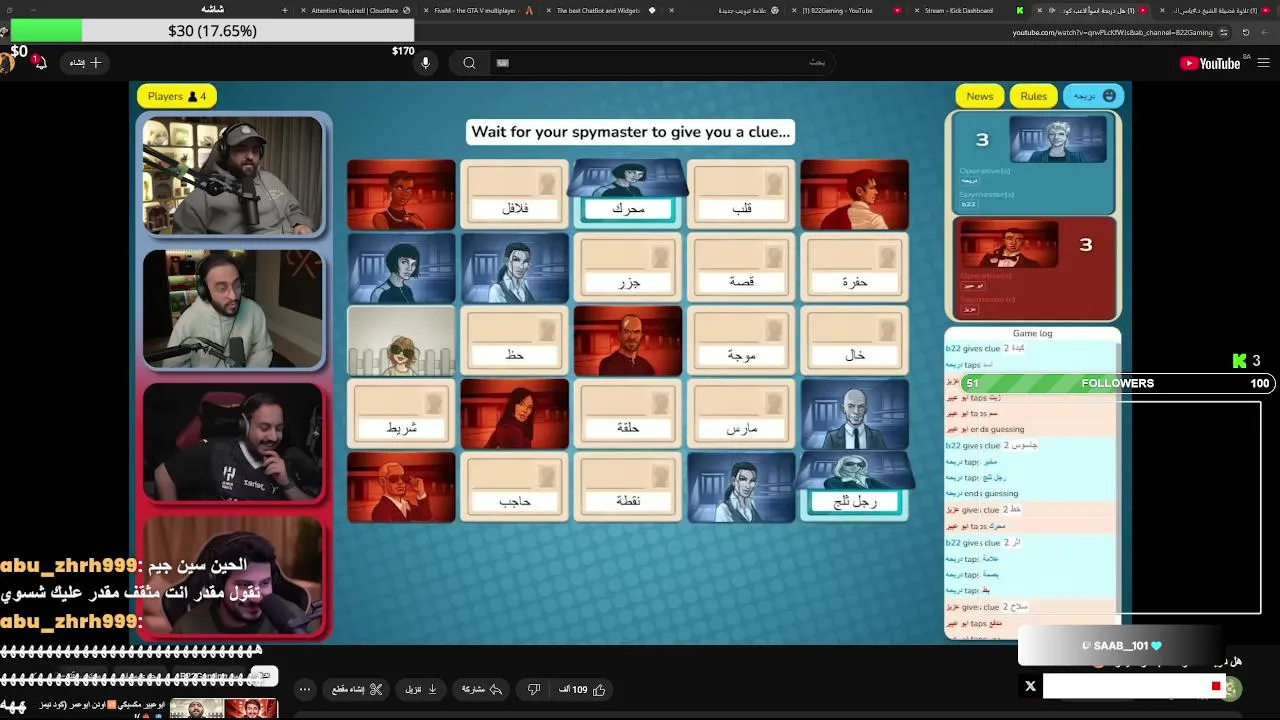Screen dimensions: 1280x720
Task: Click the Create (إنشاء) plus button
Action: click(x=86, y=63)
